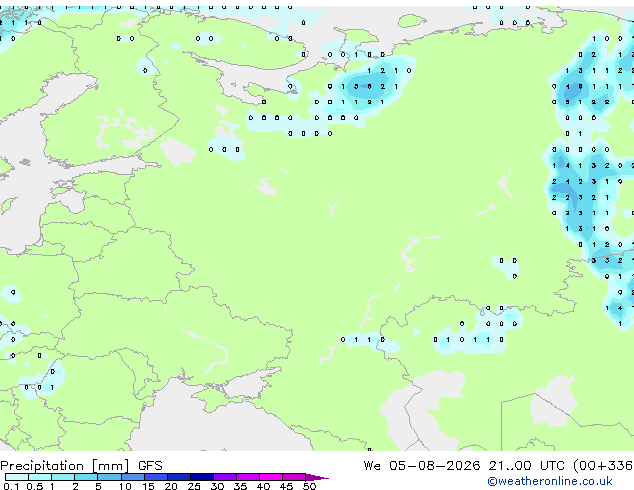Click the '10' legend scale label

pyautogui.click(x=125, y=486)
